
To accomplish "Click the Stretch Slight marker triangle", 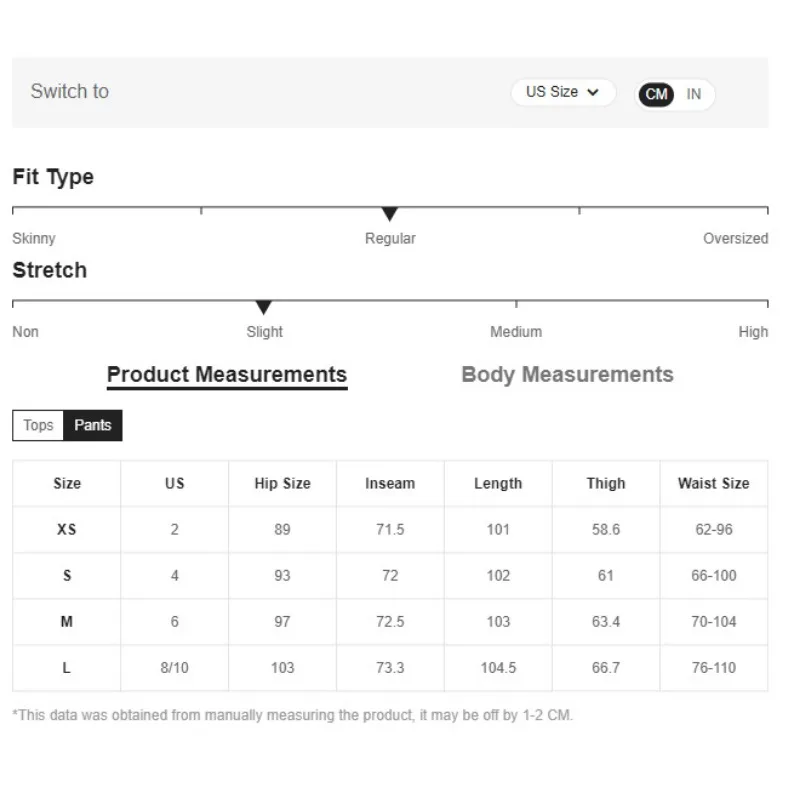I will click(263, 307).
